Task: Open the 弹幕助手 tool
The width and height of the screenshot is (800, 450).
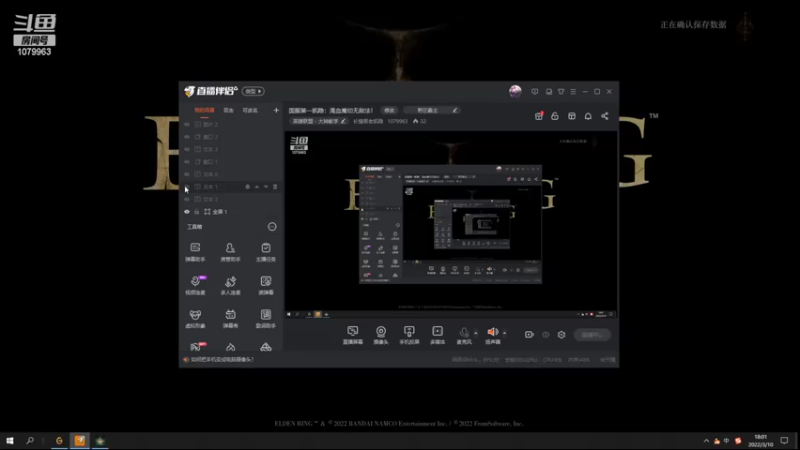Action: [x=195, y=252]
